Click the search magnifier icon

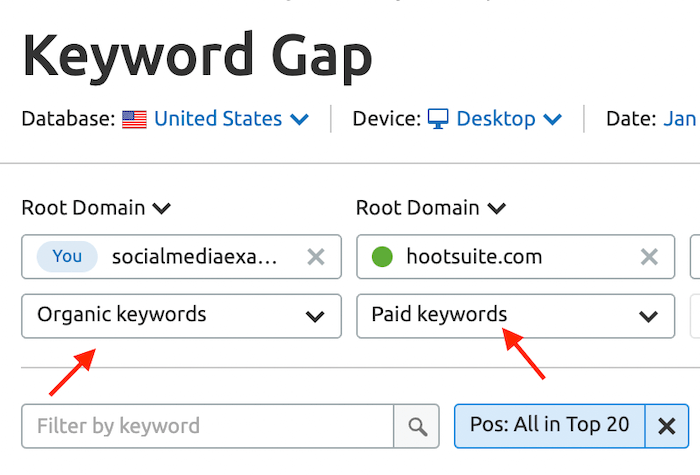pyautogui.click(x=417, y=426)
